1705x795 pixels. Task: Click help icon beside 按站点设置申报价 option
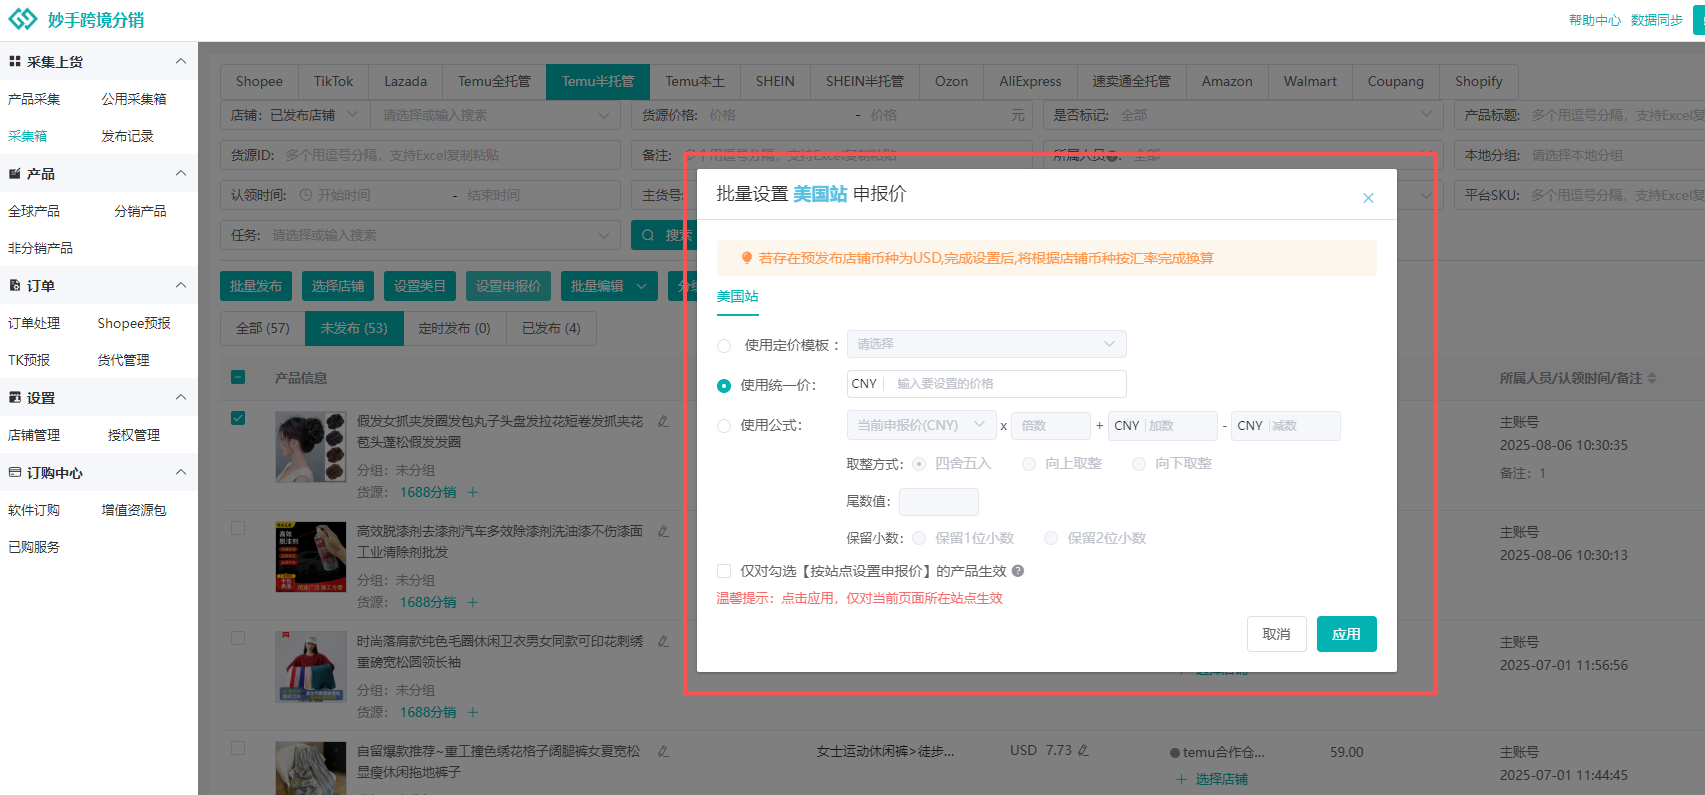point(1018,571)
